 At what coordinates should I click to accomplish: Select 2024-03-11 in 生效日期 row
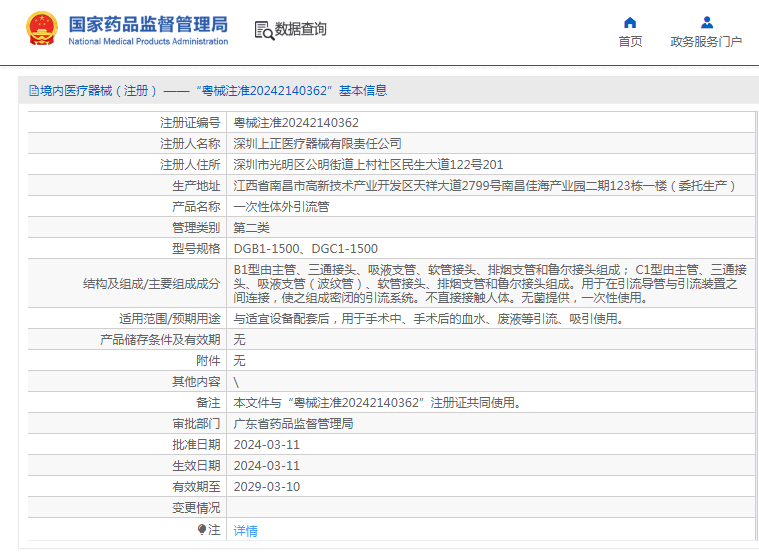[267, 465]
